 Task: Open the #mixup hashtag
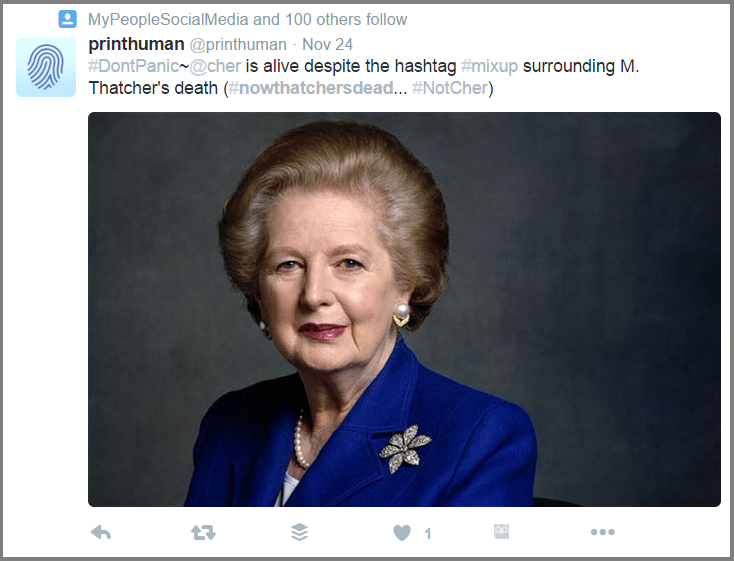pos(489,66)
